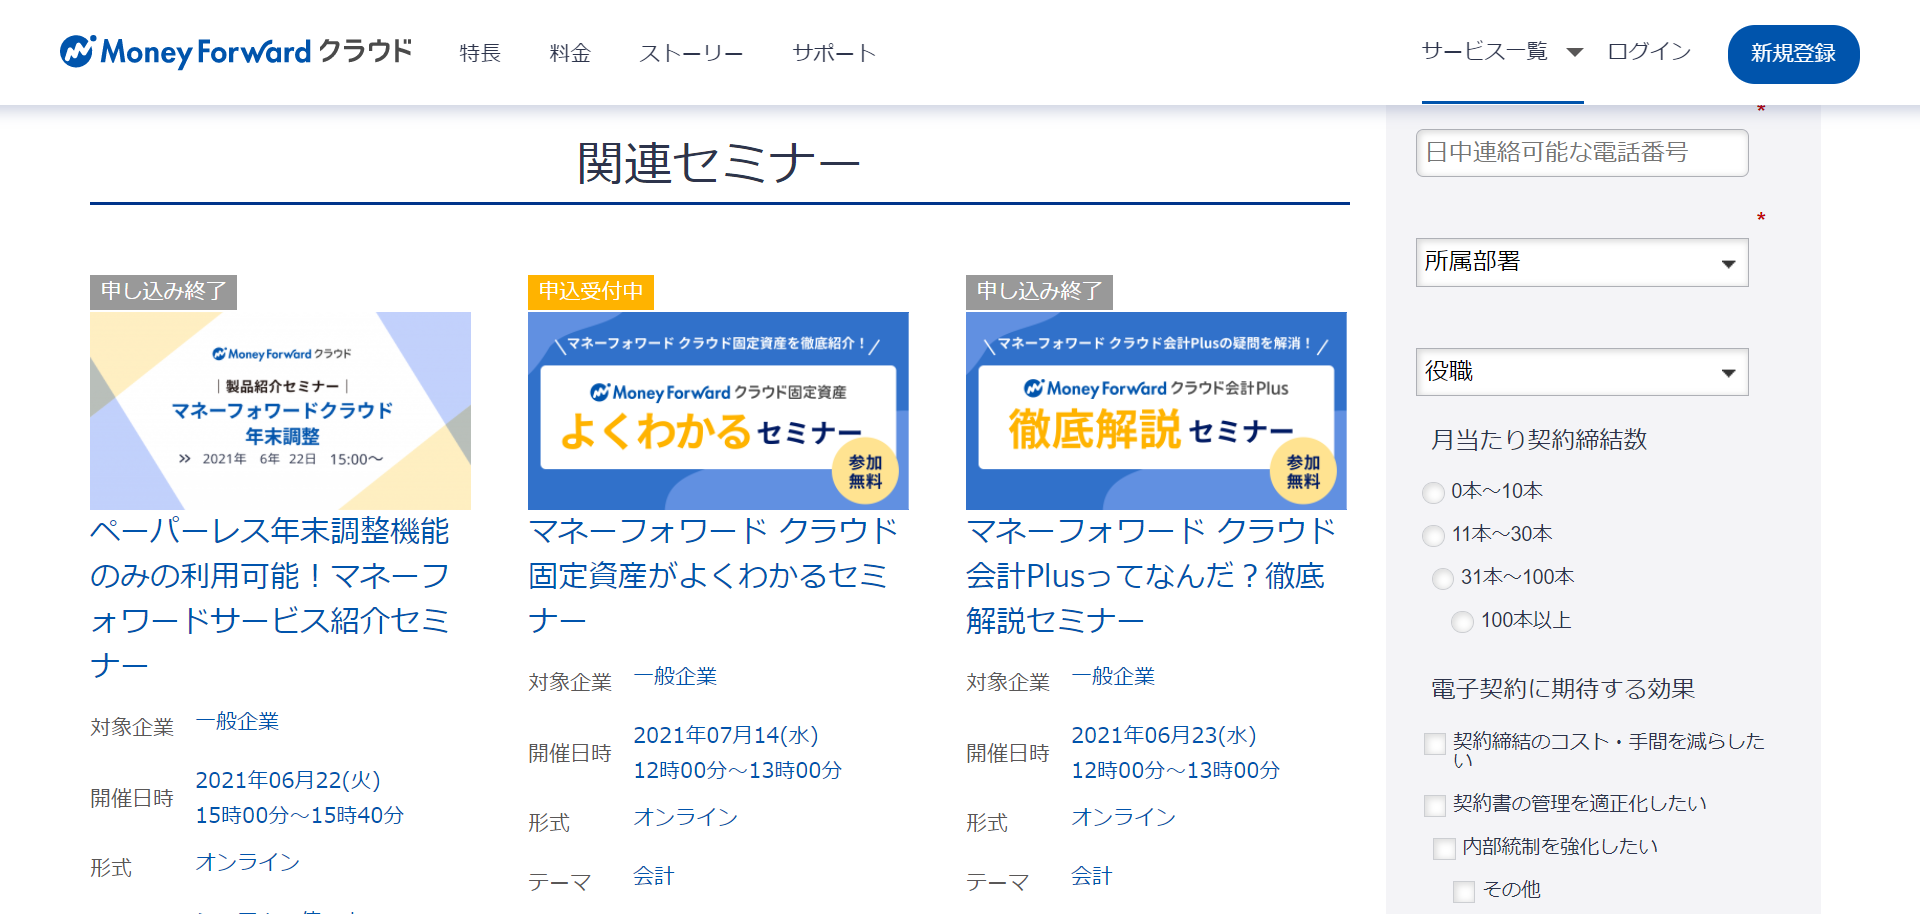
Task: Check the その他 checkbox
Action: click(x=1464, y=892)
